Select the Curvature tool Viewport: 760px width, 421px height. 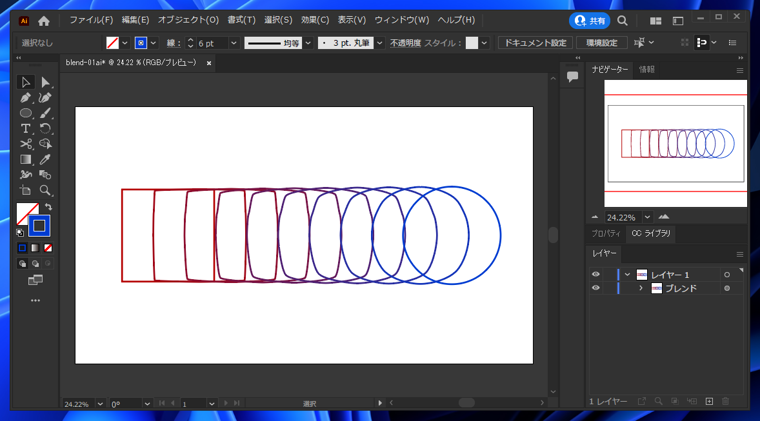pyautogui.click(x=45, y=98)
